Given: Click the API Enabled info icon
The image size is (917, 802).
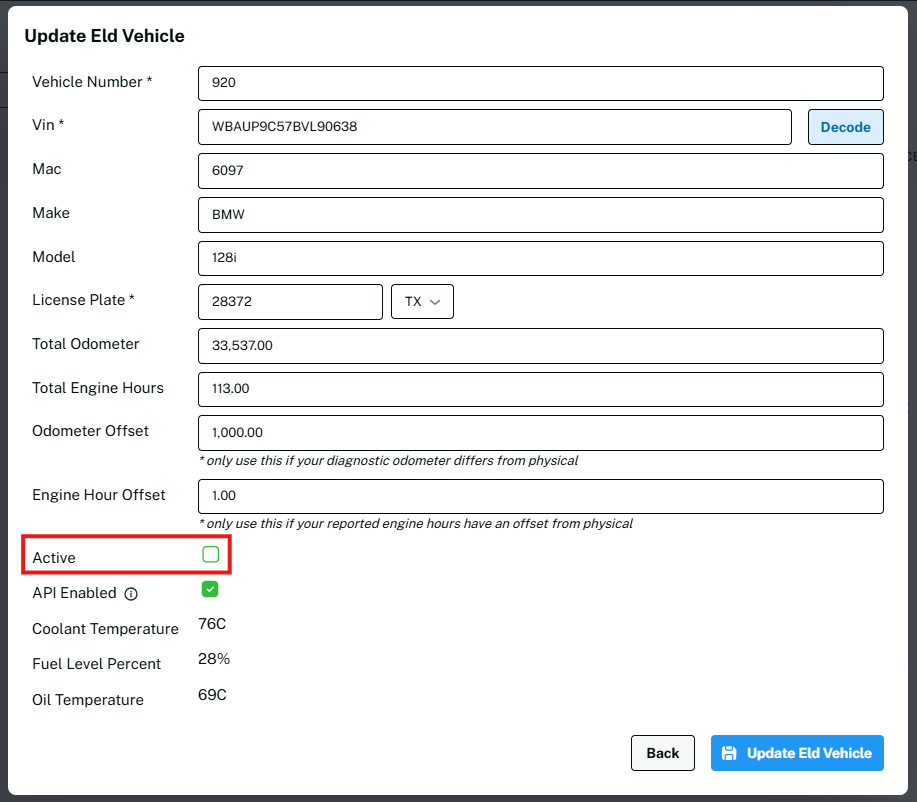Looking at the screenshot, I should [x=131, y=594].
